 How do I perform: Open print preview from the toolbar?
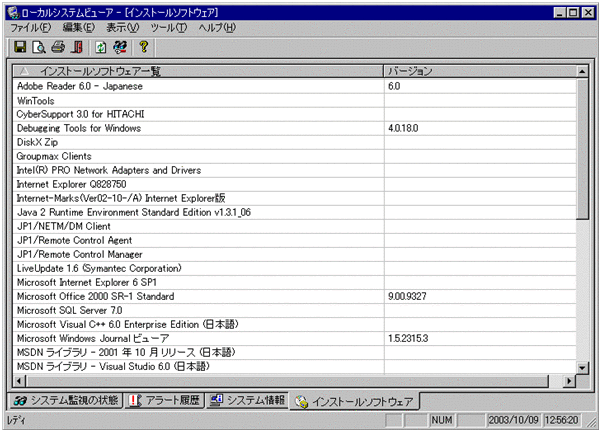click(x=38, y=47)
